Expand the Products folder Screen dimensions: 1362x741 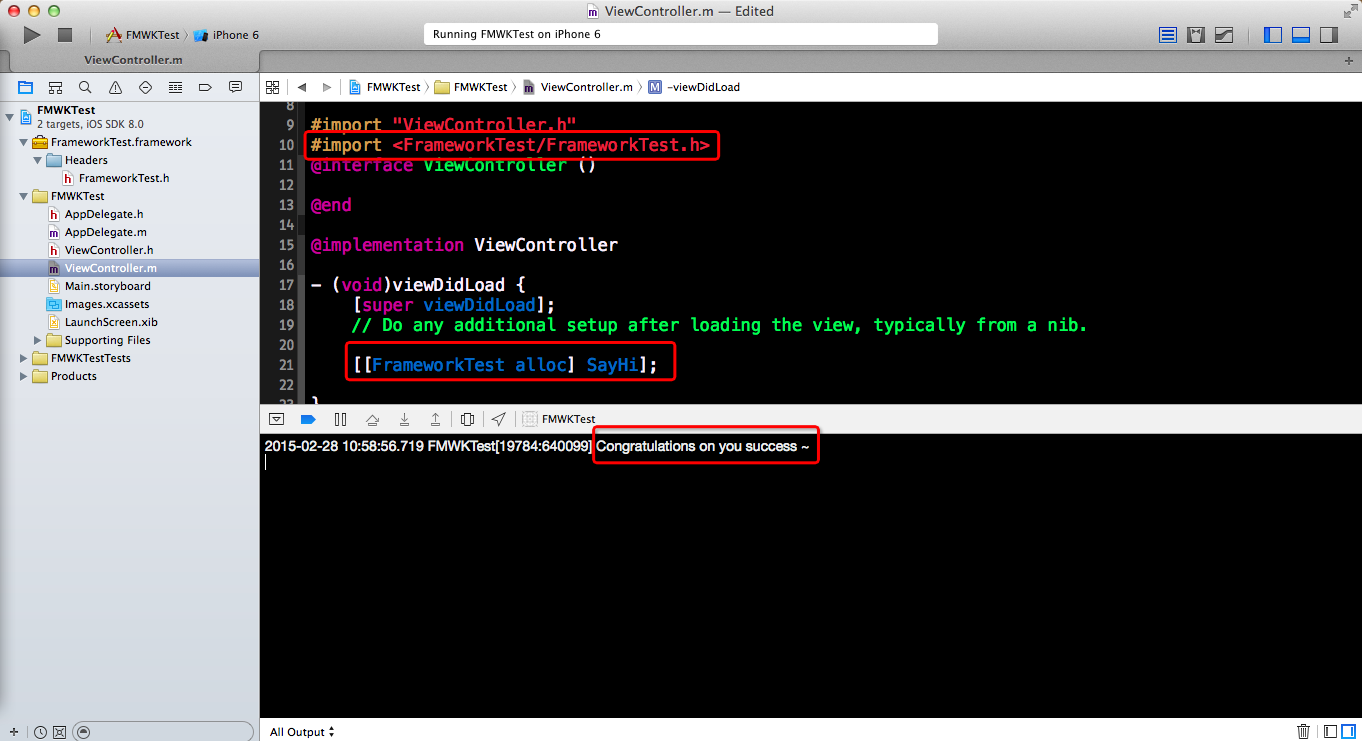click(x=24, y=376)
